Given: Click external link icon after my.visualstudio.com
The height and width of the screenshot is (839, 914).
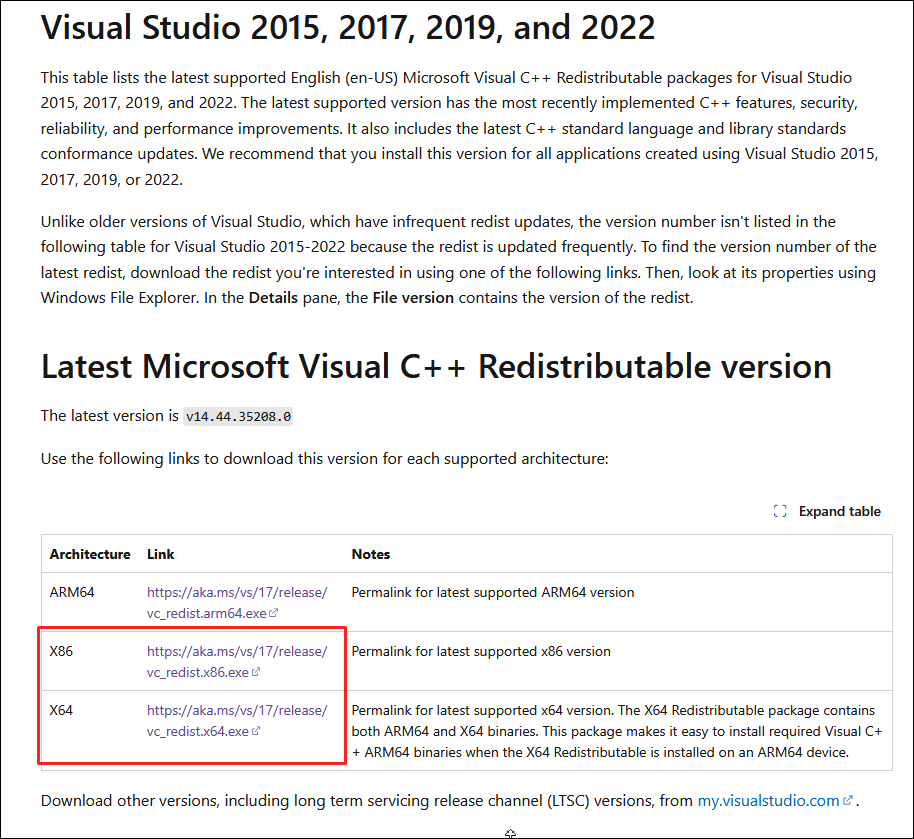Looking at the screenshot, I should (848, 800).
